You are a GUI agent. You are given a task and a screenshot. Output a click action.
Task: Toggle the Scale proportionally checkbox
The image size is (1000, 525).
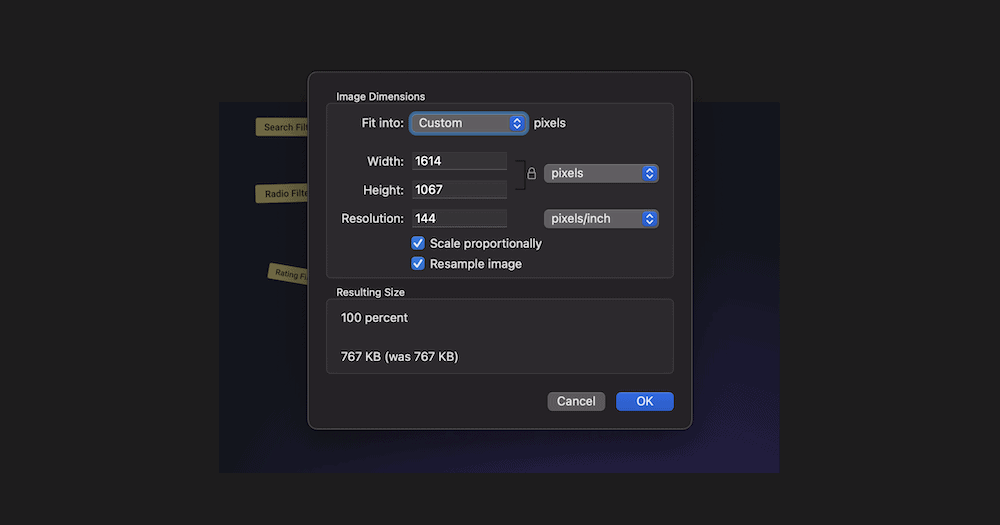418,243
